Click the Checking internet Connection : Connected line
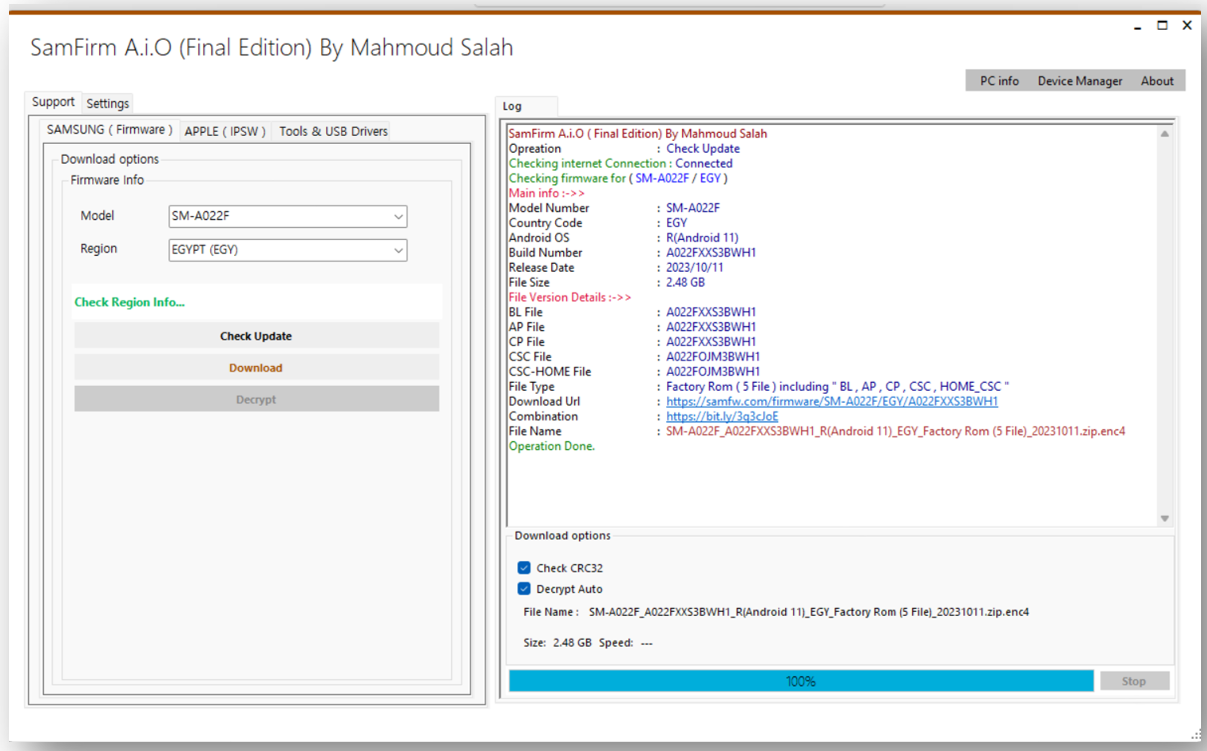Screen dimensions: 1207x751 (x=620, y=164)
